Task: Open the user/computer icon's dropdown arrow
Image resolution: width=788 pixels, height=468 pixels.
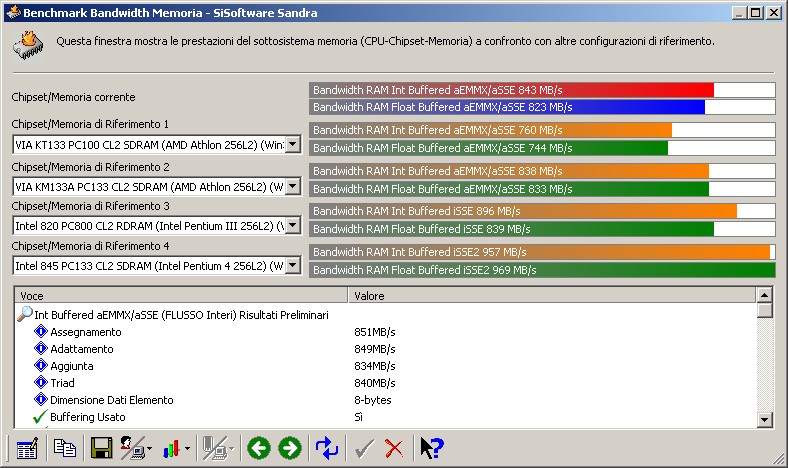Action: pyautogui.click(x=150, y=448)
